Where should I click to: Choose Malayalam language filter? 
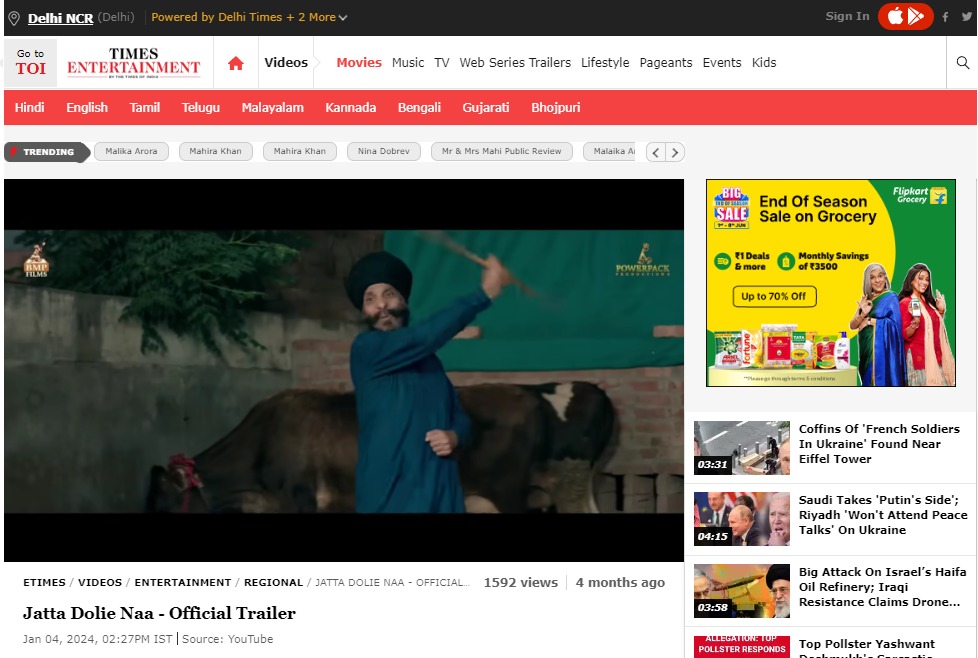point(273,107)
